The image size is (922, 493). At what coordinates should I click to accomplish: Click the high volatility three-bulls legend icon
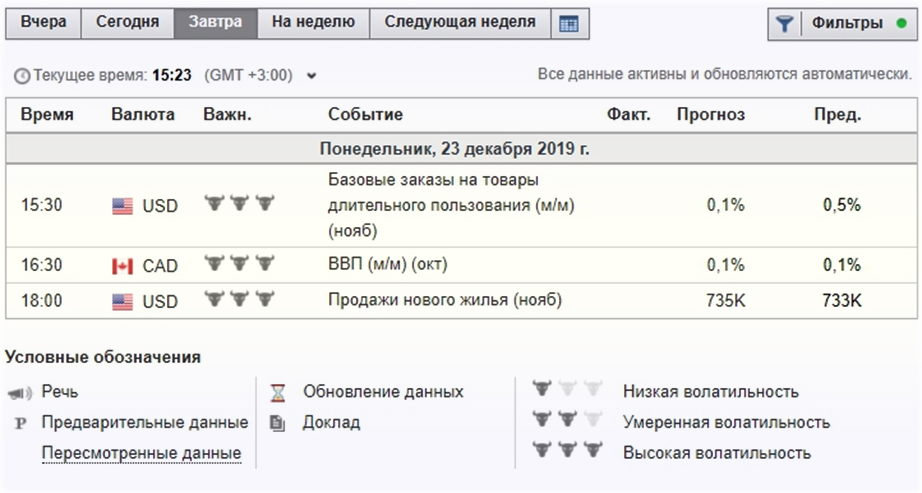(568, 451)
